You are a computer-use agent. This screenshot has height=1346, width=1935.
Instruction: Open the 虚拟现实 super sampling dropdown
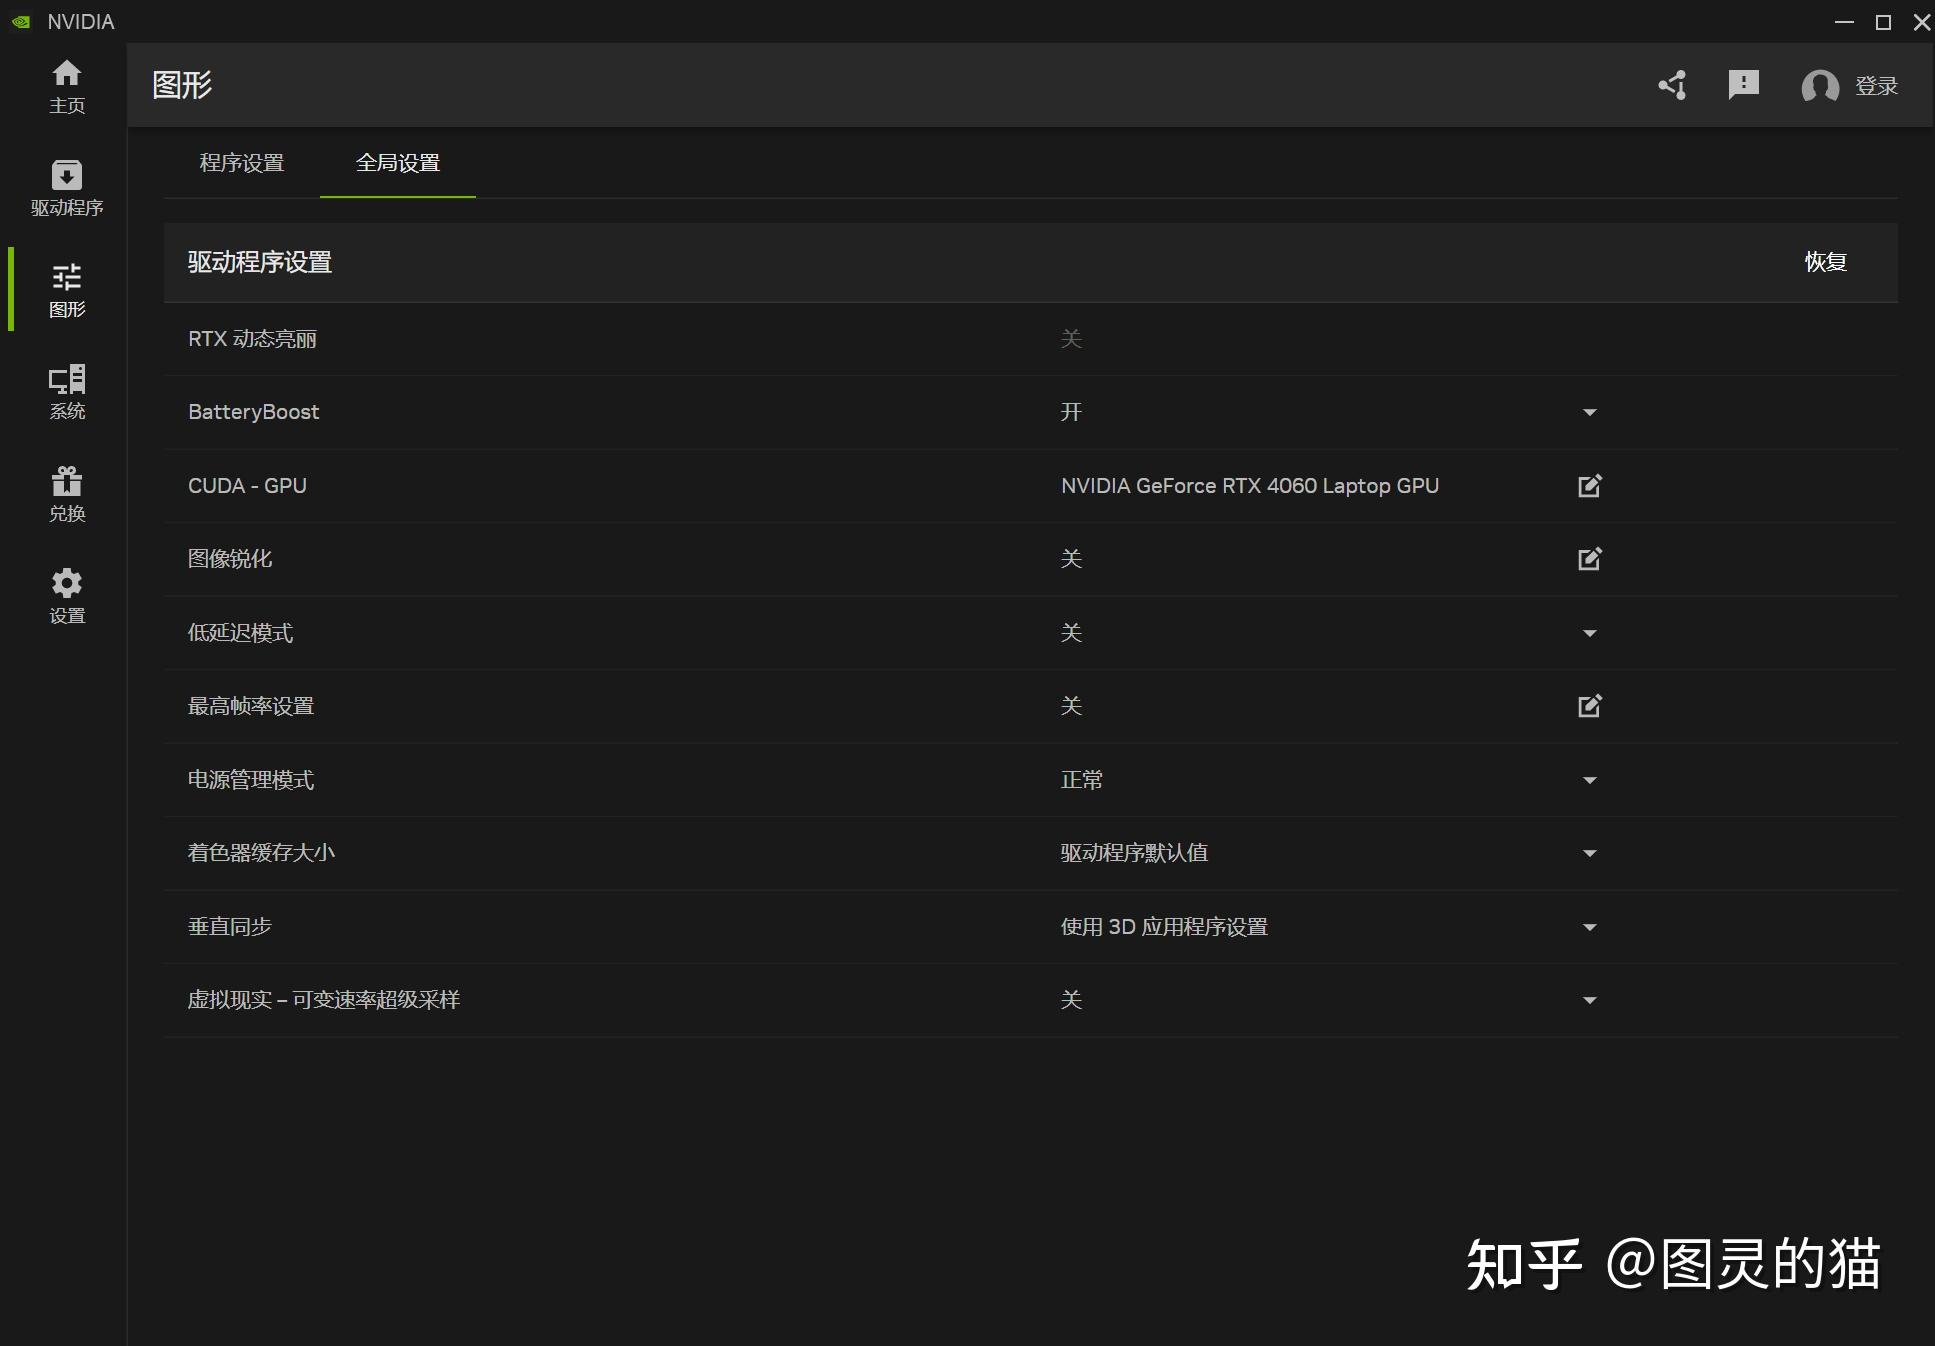point(1589,999)
